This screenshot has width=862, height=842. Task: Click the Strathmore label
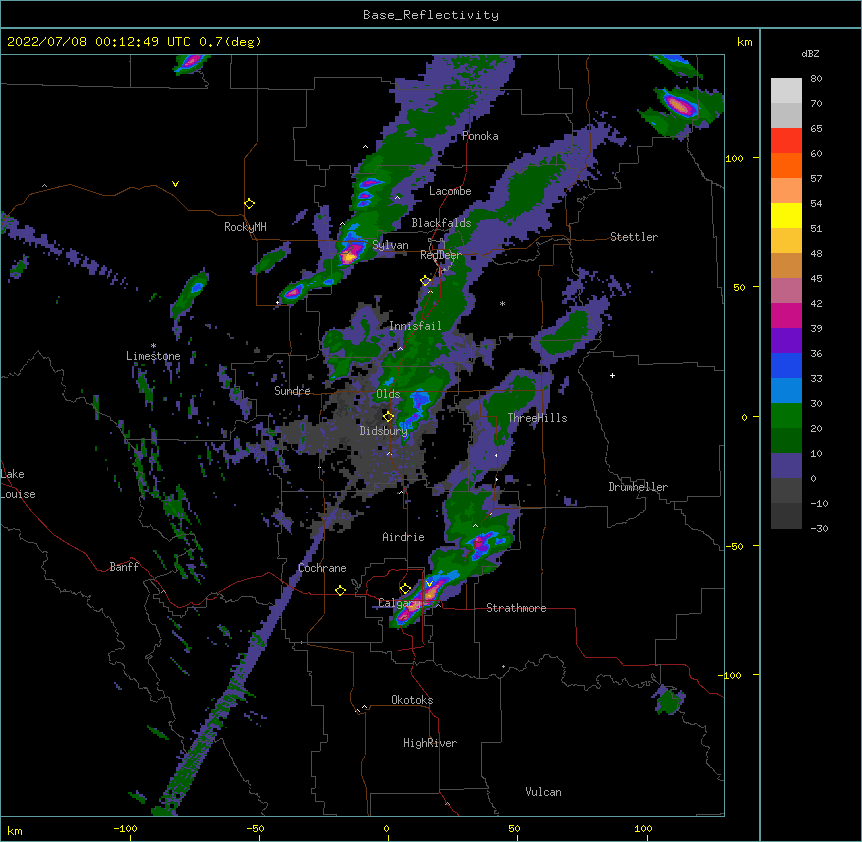(516, 608)
